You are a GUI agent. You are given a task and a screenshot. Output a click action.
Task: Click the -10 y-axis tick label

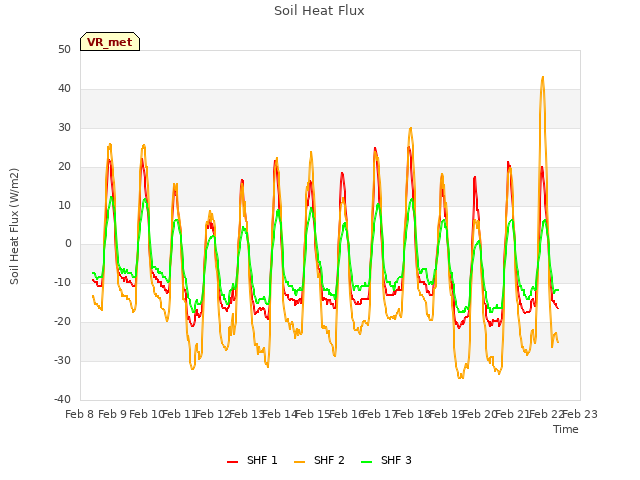(62, 282)
